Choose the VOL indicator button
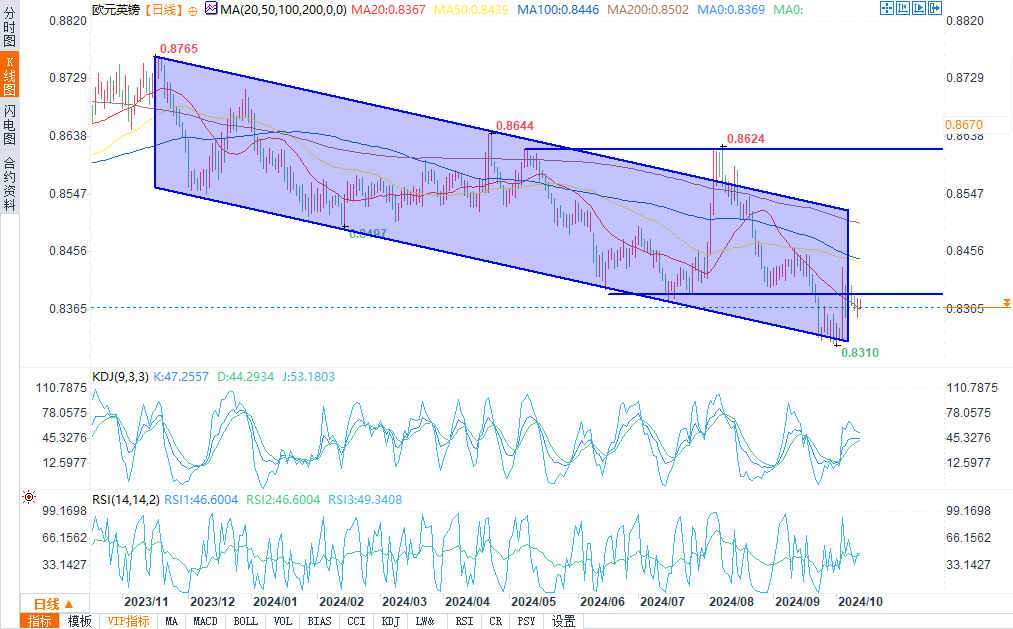Screen dimensions: 1013x629 (x=282, y=621)
